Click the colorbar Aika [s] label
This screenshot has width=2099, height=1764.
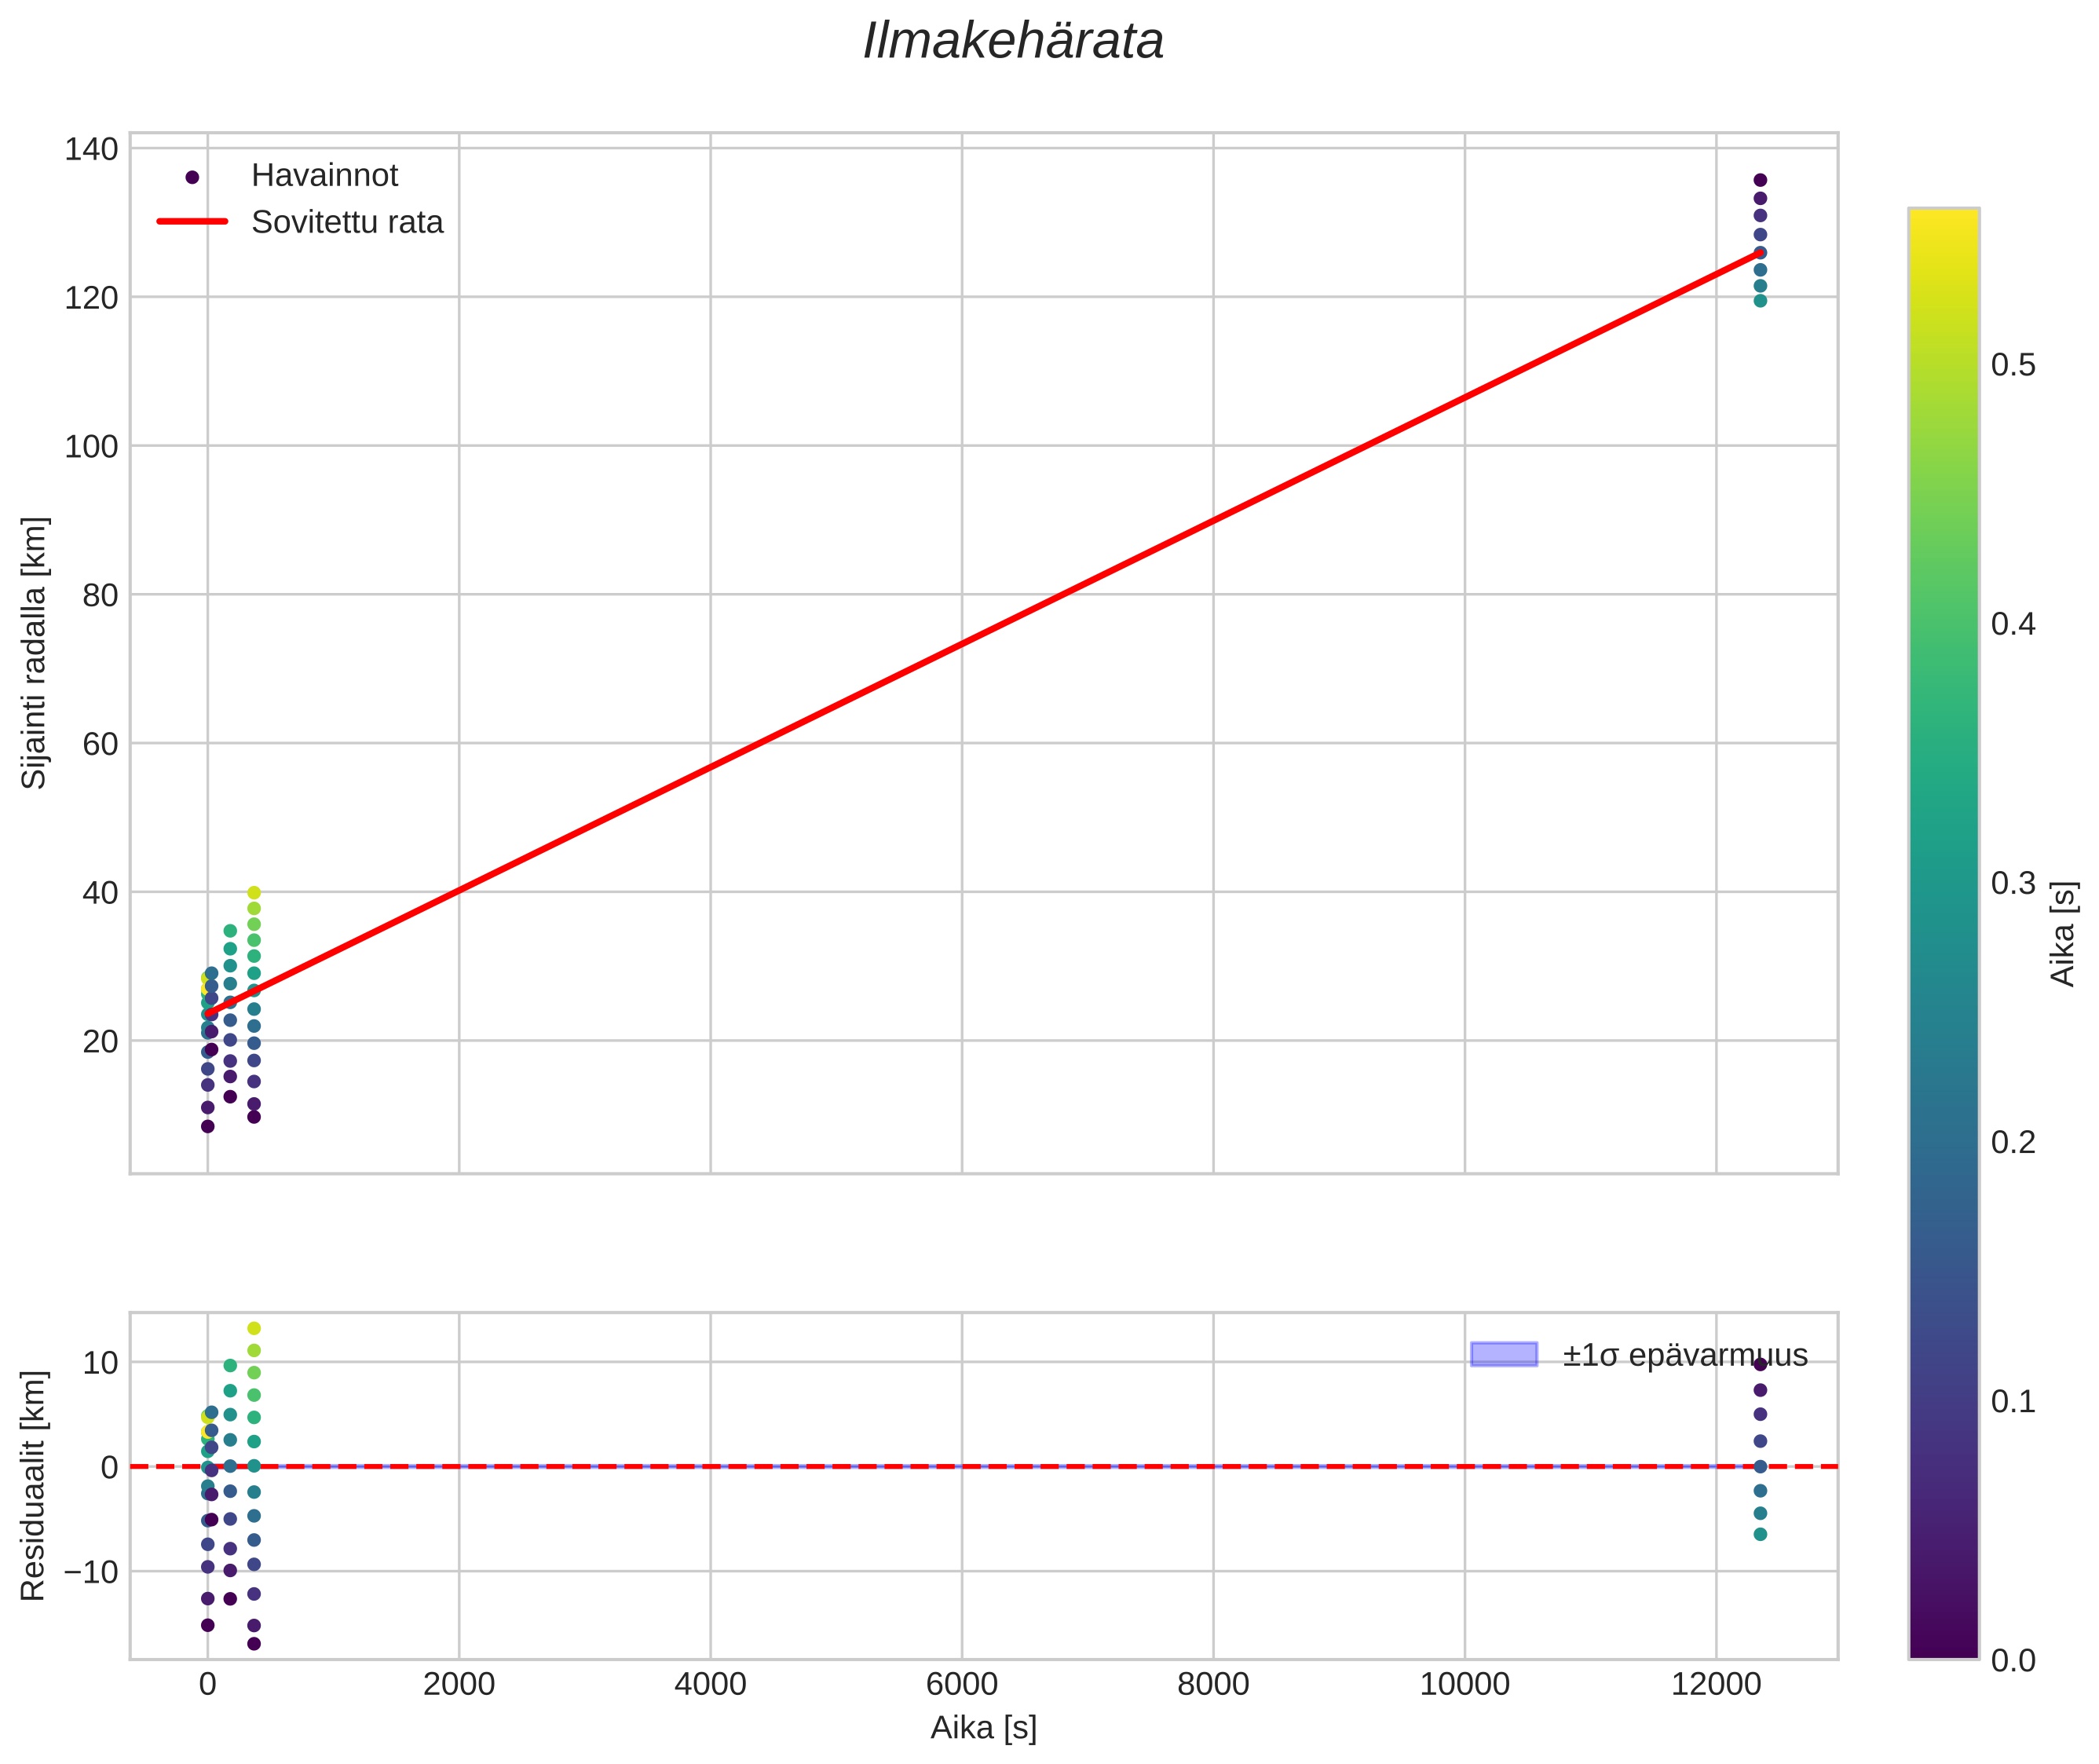coord(2064,933)
